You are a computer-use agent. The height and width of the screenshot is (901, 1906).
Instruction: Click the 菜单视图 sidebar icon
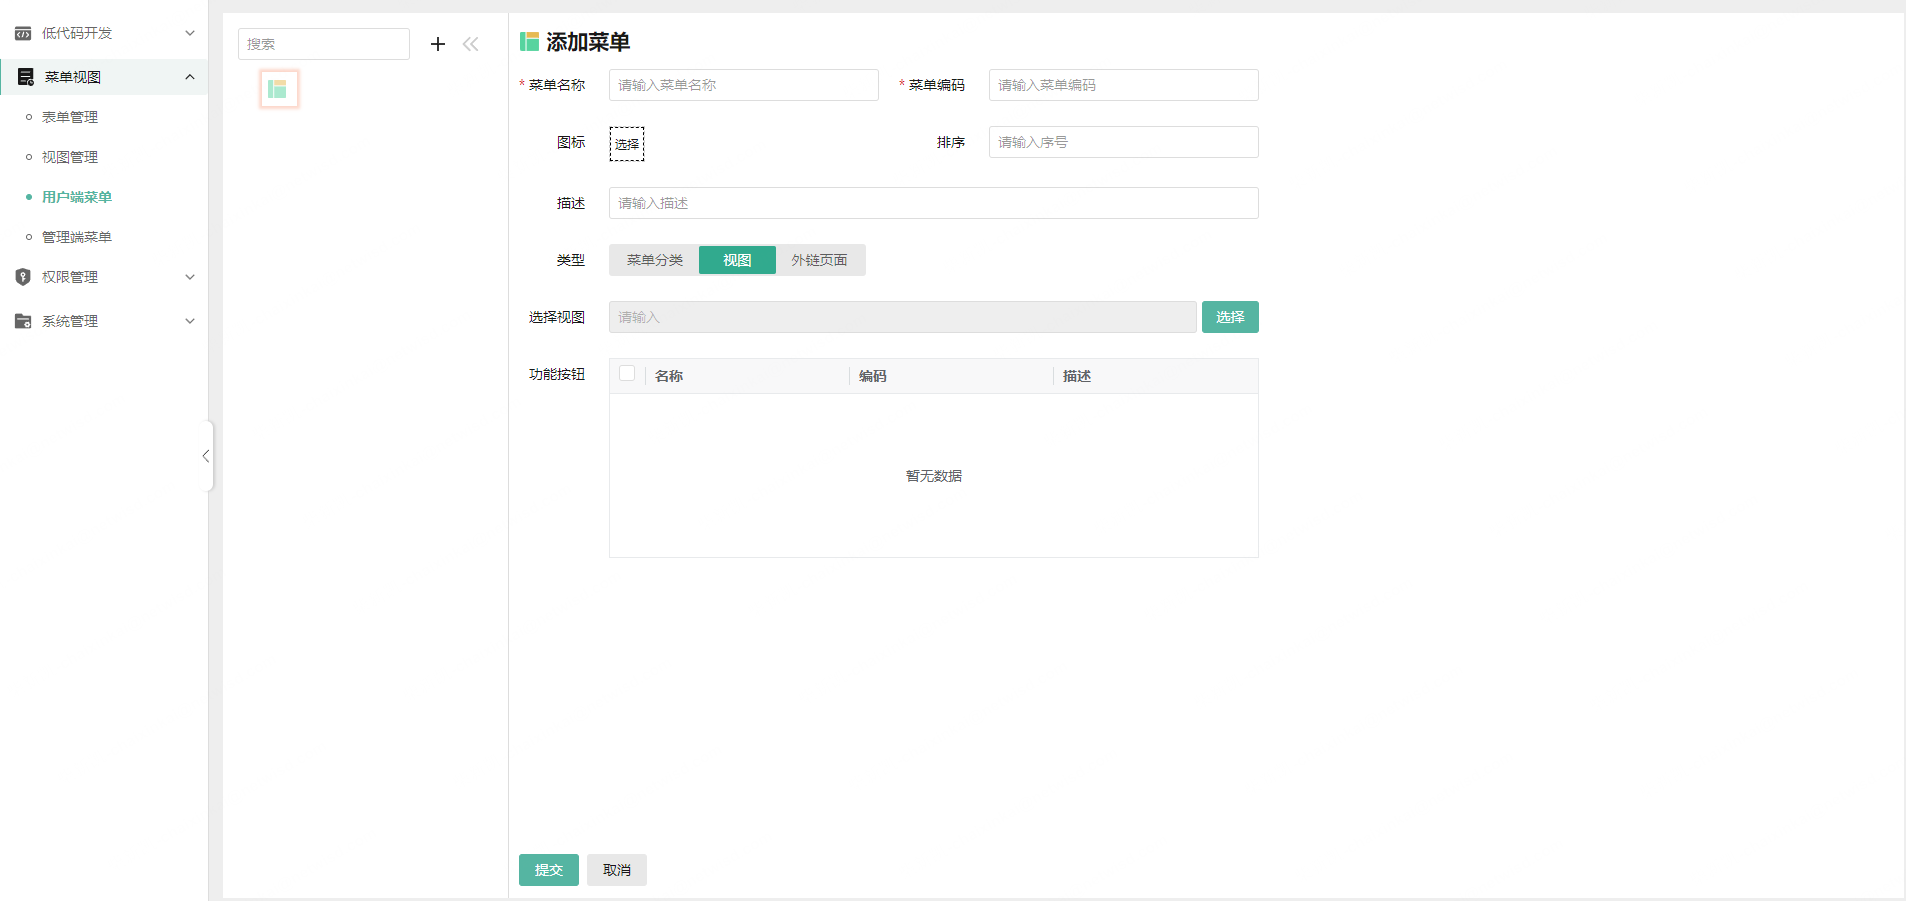tap(23, 76)
